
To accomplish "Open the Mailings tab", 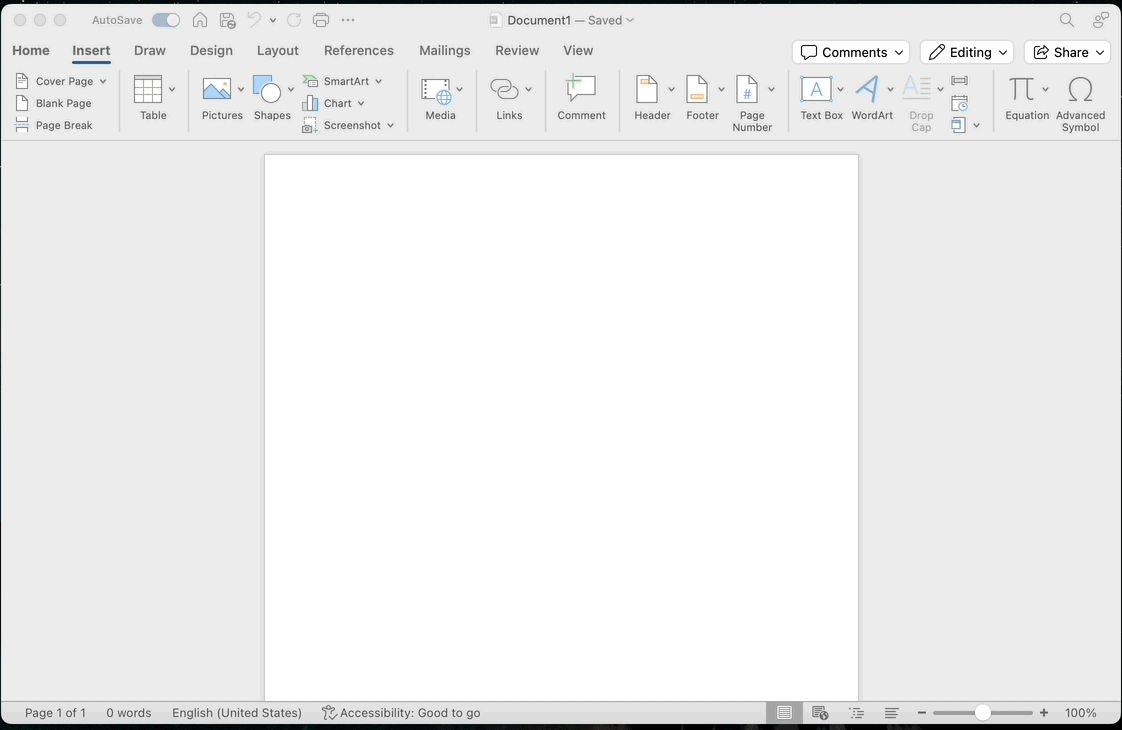I will (x=445, y=50).
